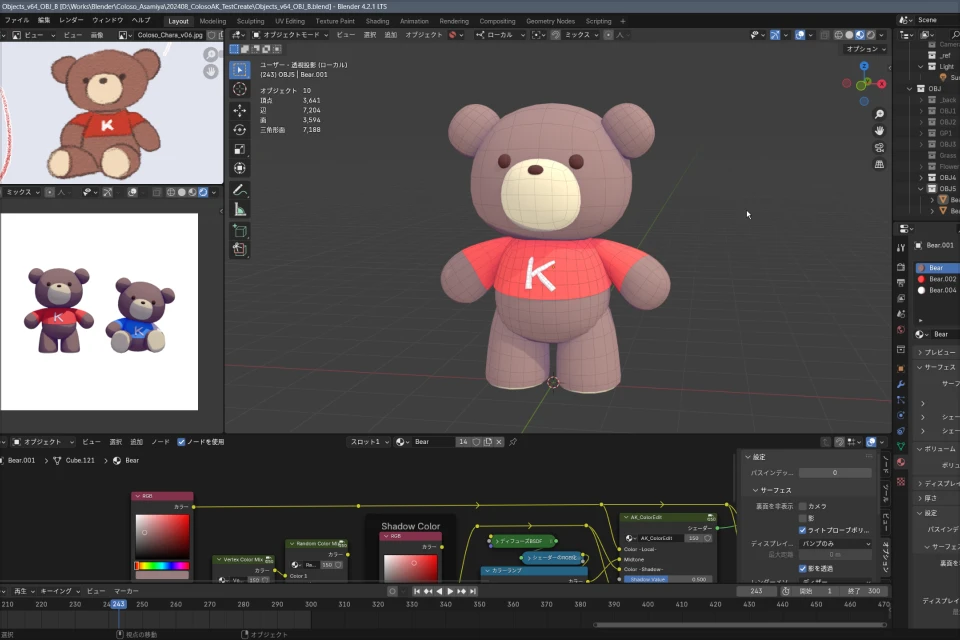Viewport: 960px width, 640px height.
Task: Jump to start frame in timeline
Action: point(417,591)
